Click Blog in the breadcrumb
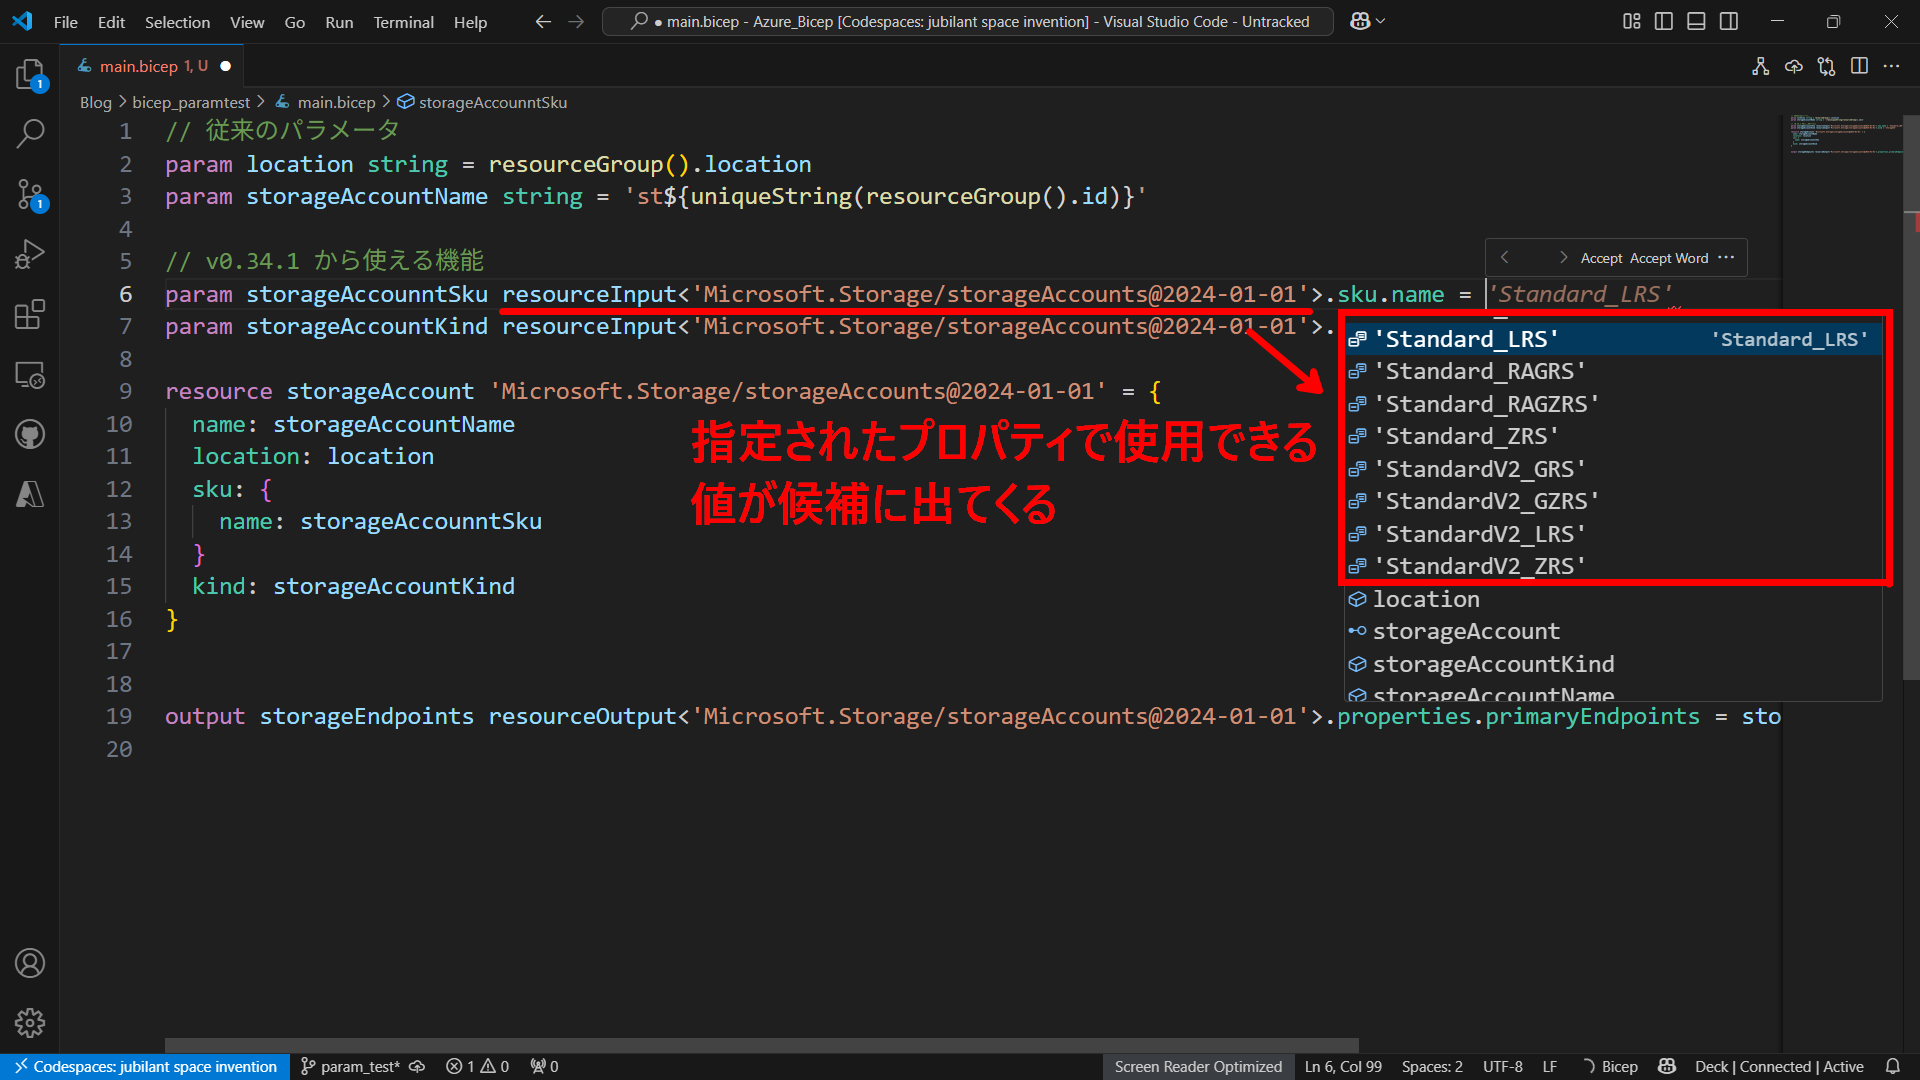1920x1080 pixels. pos(95,102)
